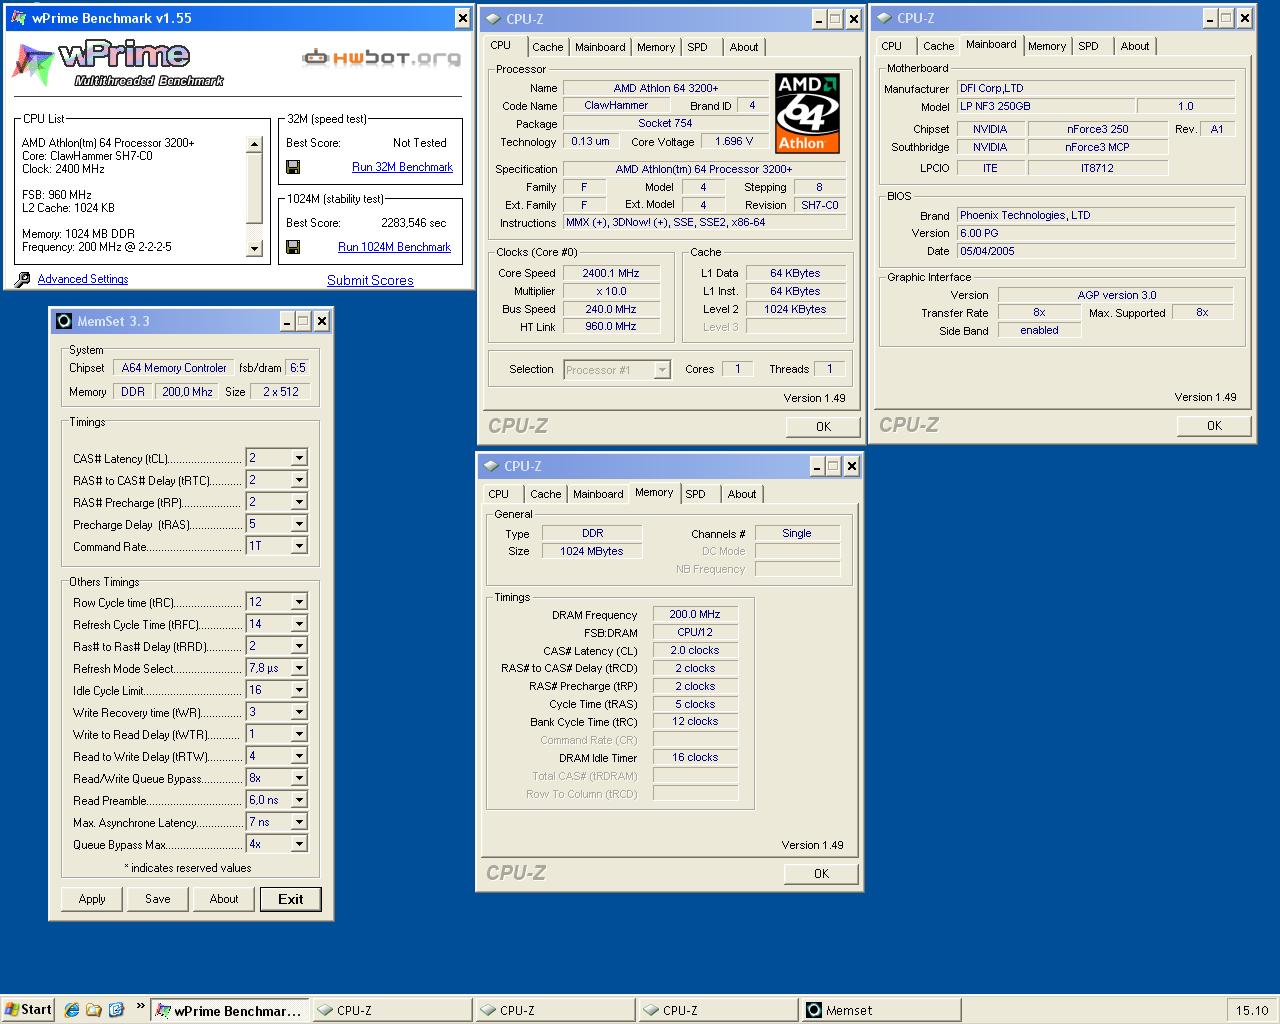Switch to the About tab in the CPU-Z Mainboard window
Image resolution: width=1280 pixels, height=1024 pixels.
(1135, 46)
